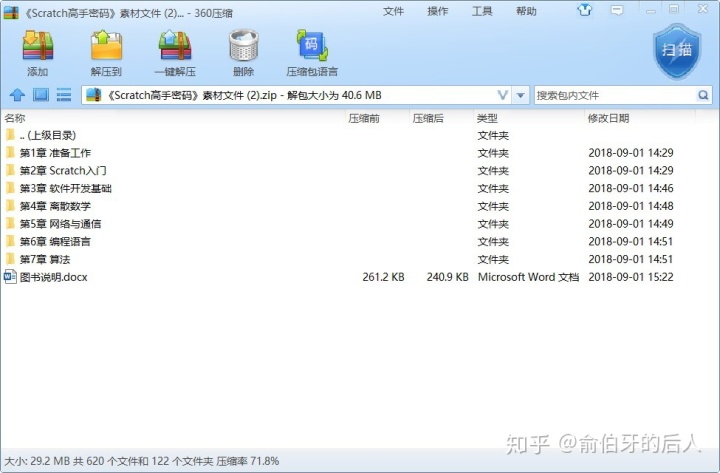
Task: Click the date 2018-09-01 14:46
Action: [x=631, y=188]
